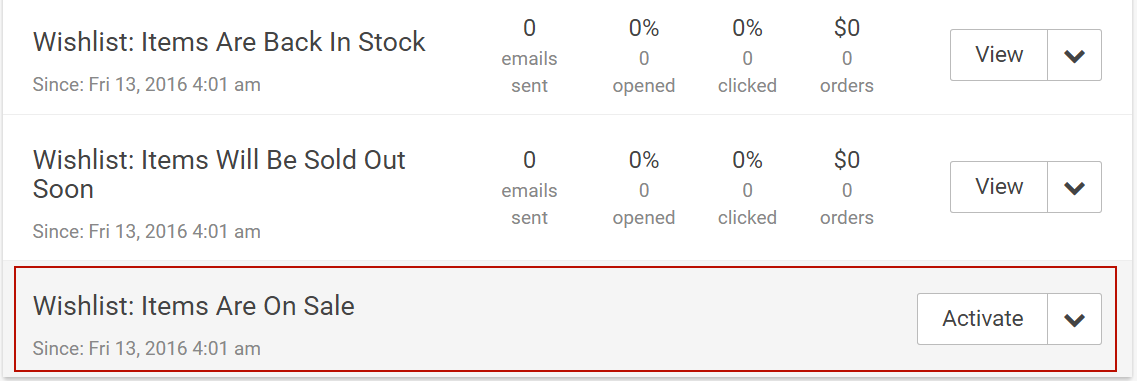The image size is (1137, 381).
Task: Click clicked percentage for Back In Stock
Action: (x=747, y=28)
